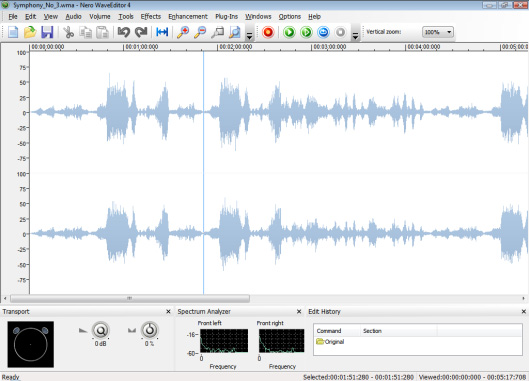This screenshot has width=529, height=381.
Task: Adjust the 0 % balance knob
Action: coord(149,330)
